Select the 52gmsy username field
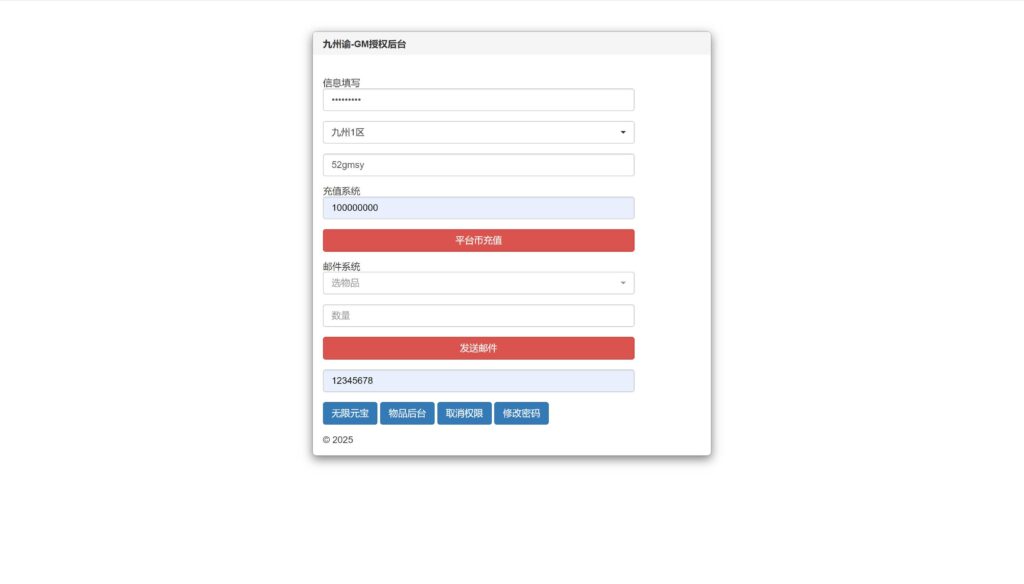Screen dimensions: 1024x584 pyautogui.click(x=477, y=164)
